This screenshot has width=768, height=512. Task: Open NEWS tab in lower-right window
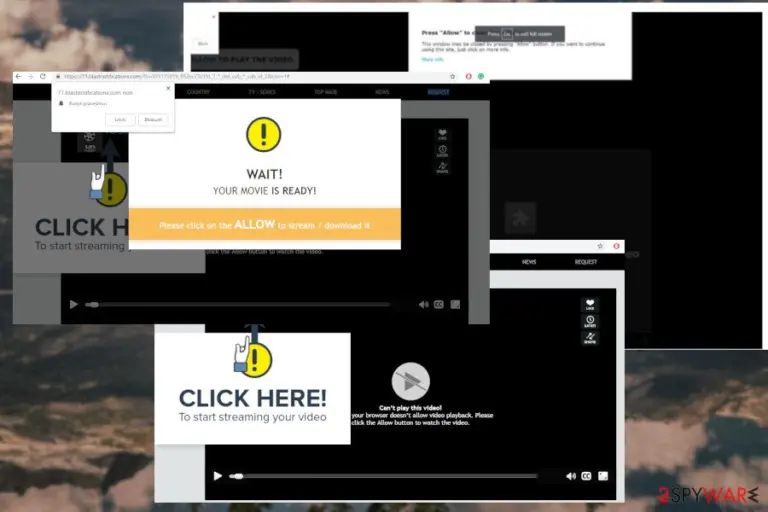pyautogui.click(x=529, y=262)
